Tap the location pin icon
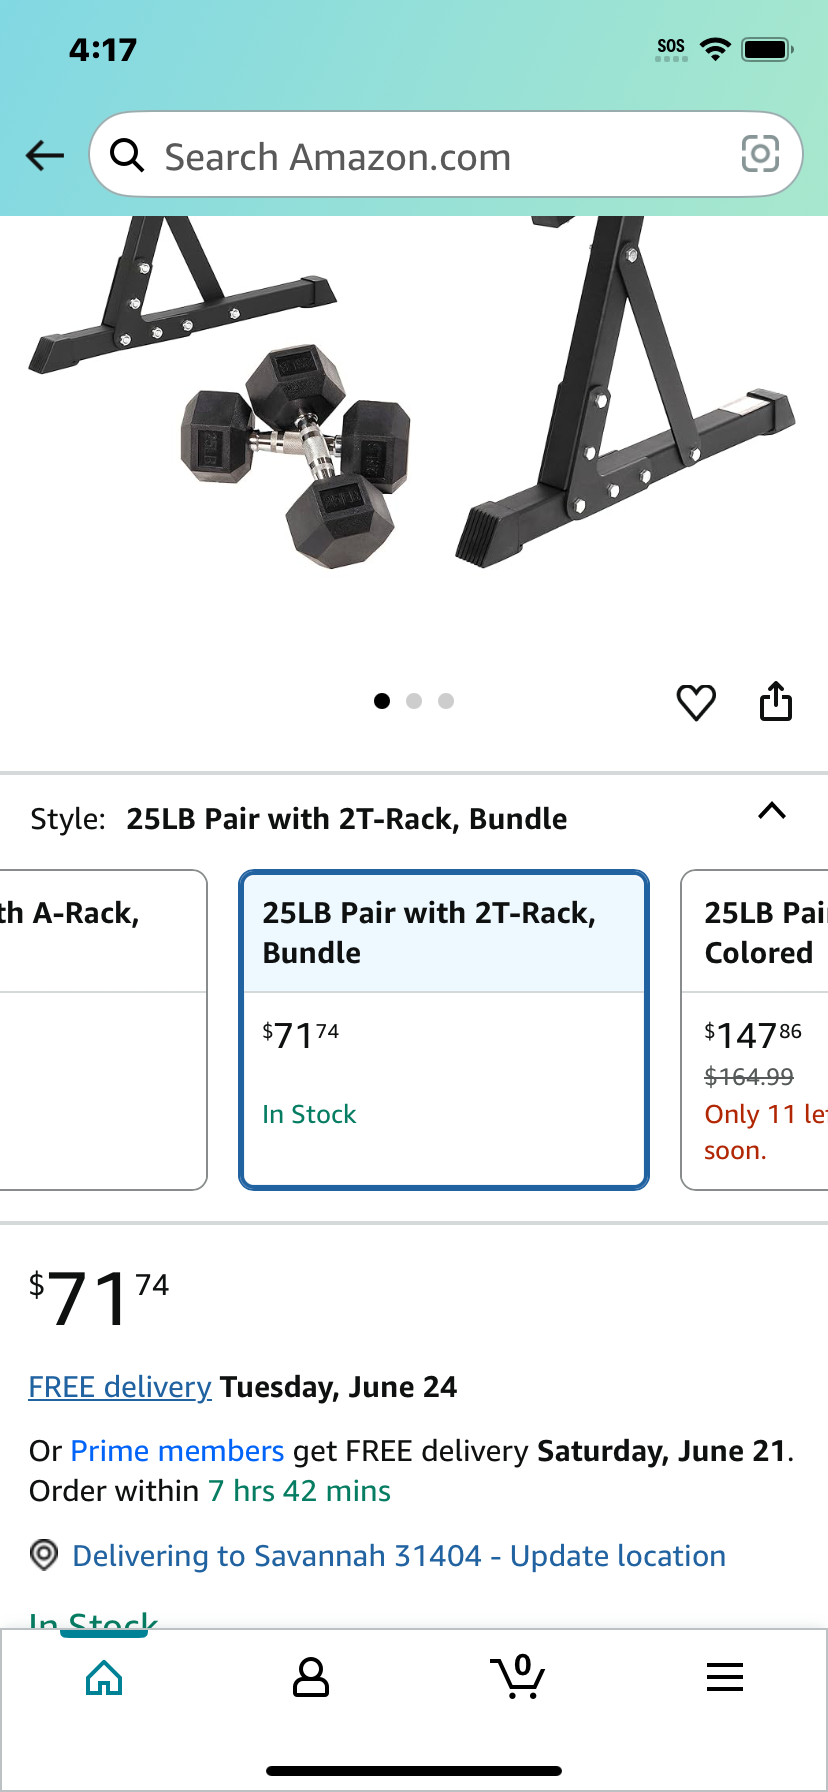Image resolution: width=828 pixels, height=1792 pixels. [x=44, y=1555]
